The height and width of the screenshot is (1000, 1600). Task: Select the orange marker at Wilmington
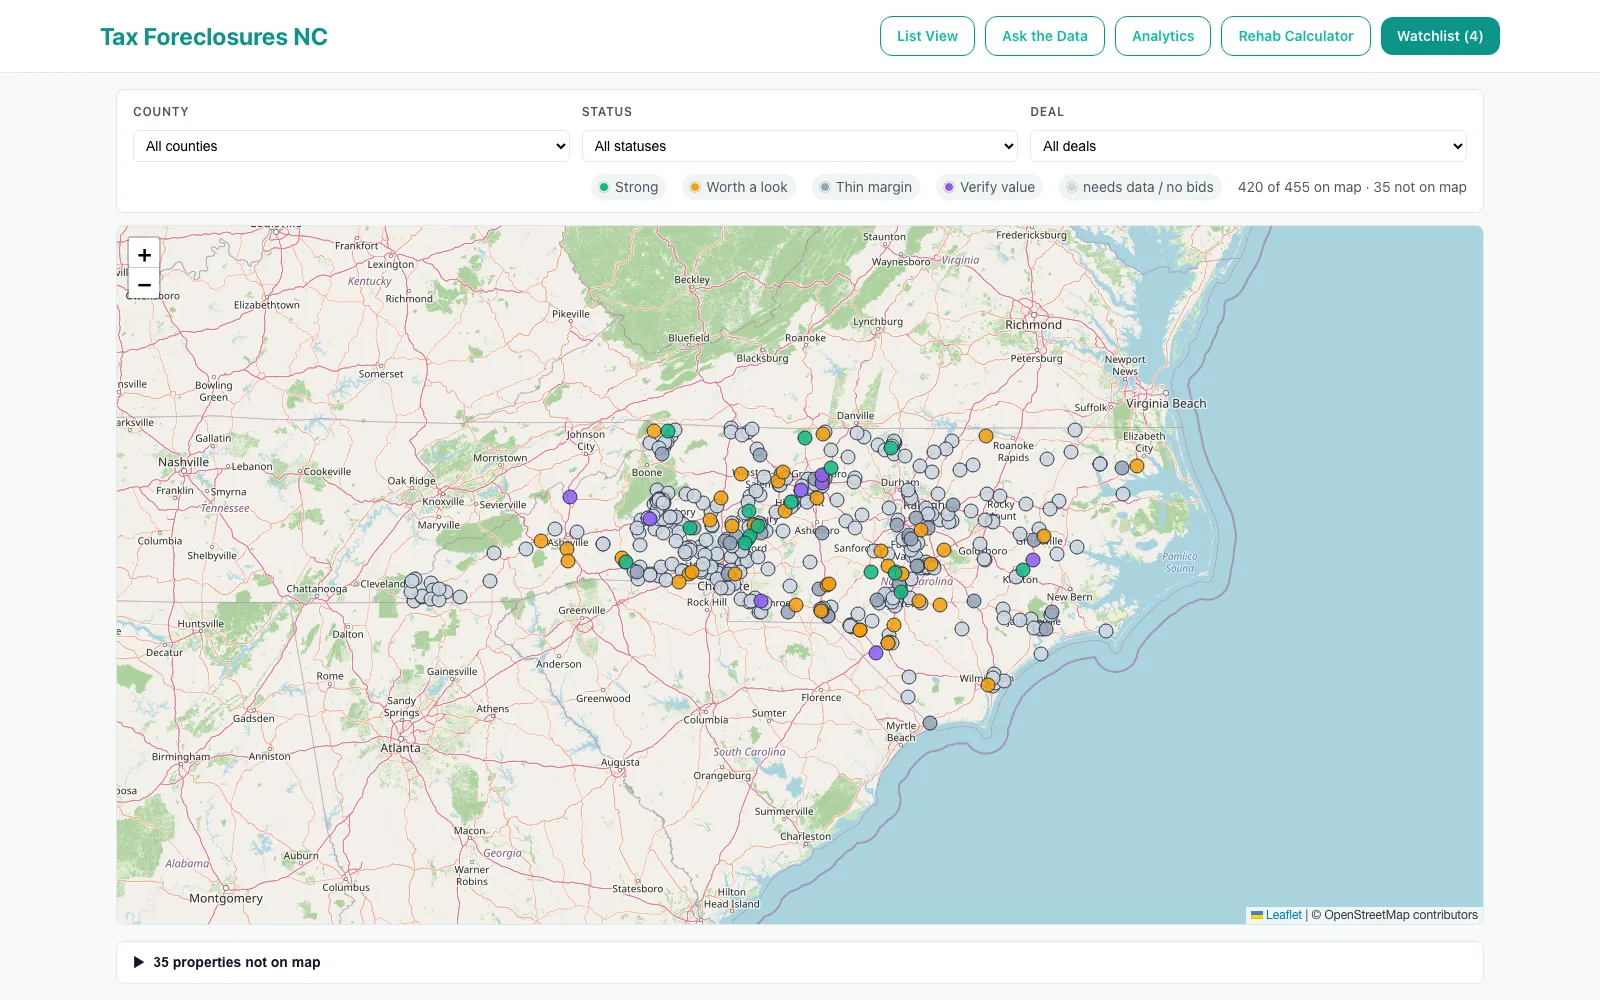point(988,685)
